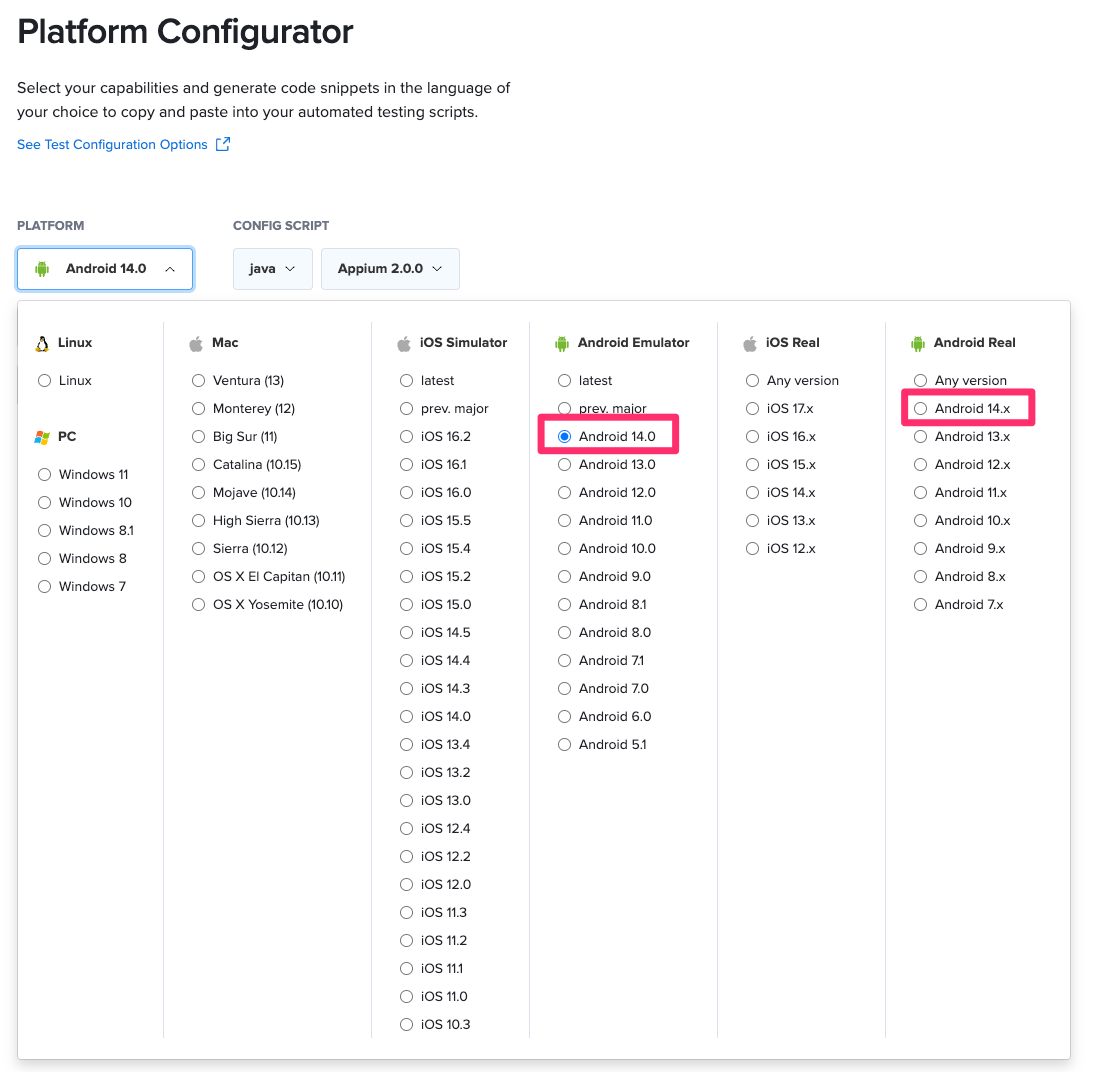Click the Android icon next to Android Emulator

pos(562,343)
